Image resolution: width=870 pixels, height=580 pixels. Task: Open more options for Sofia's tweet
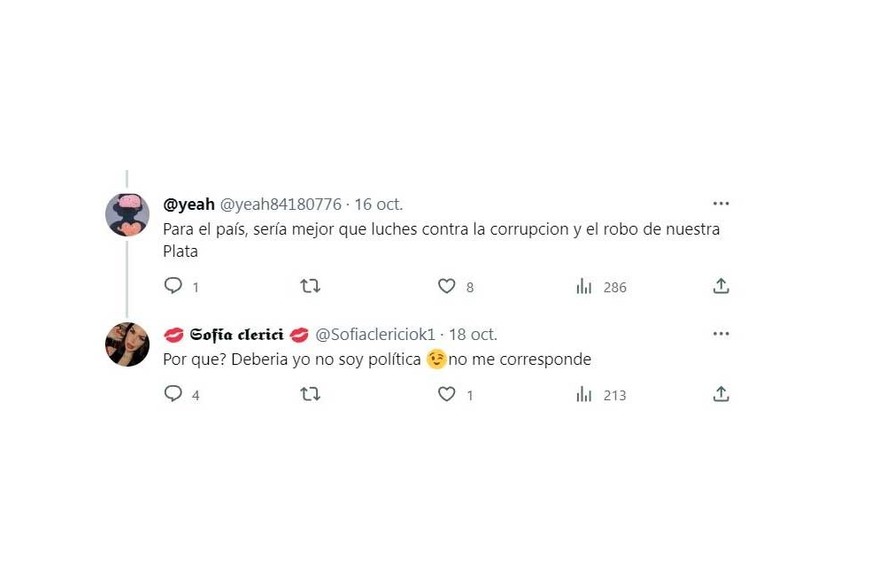[x=720, y=333]
